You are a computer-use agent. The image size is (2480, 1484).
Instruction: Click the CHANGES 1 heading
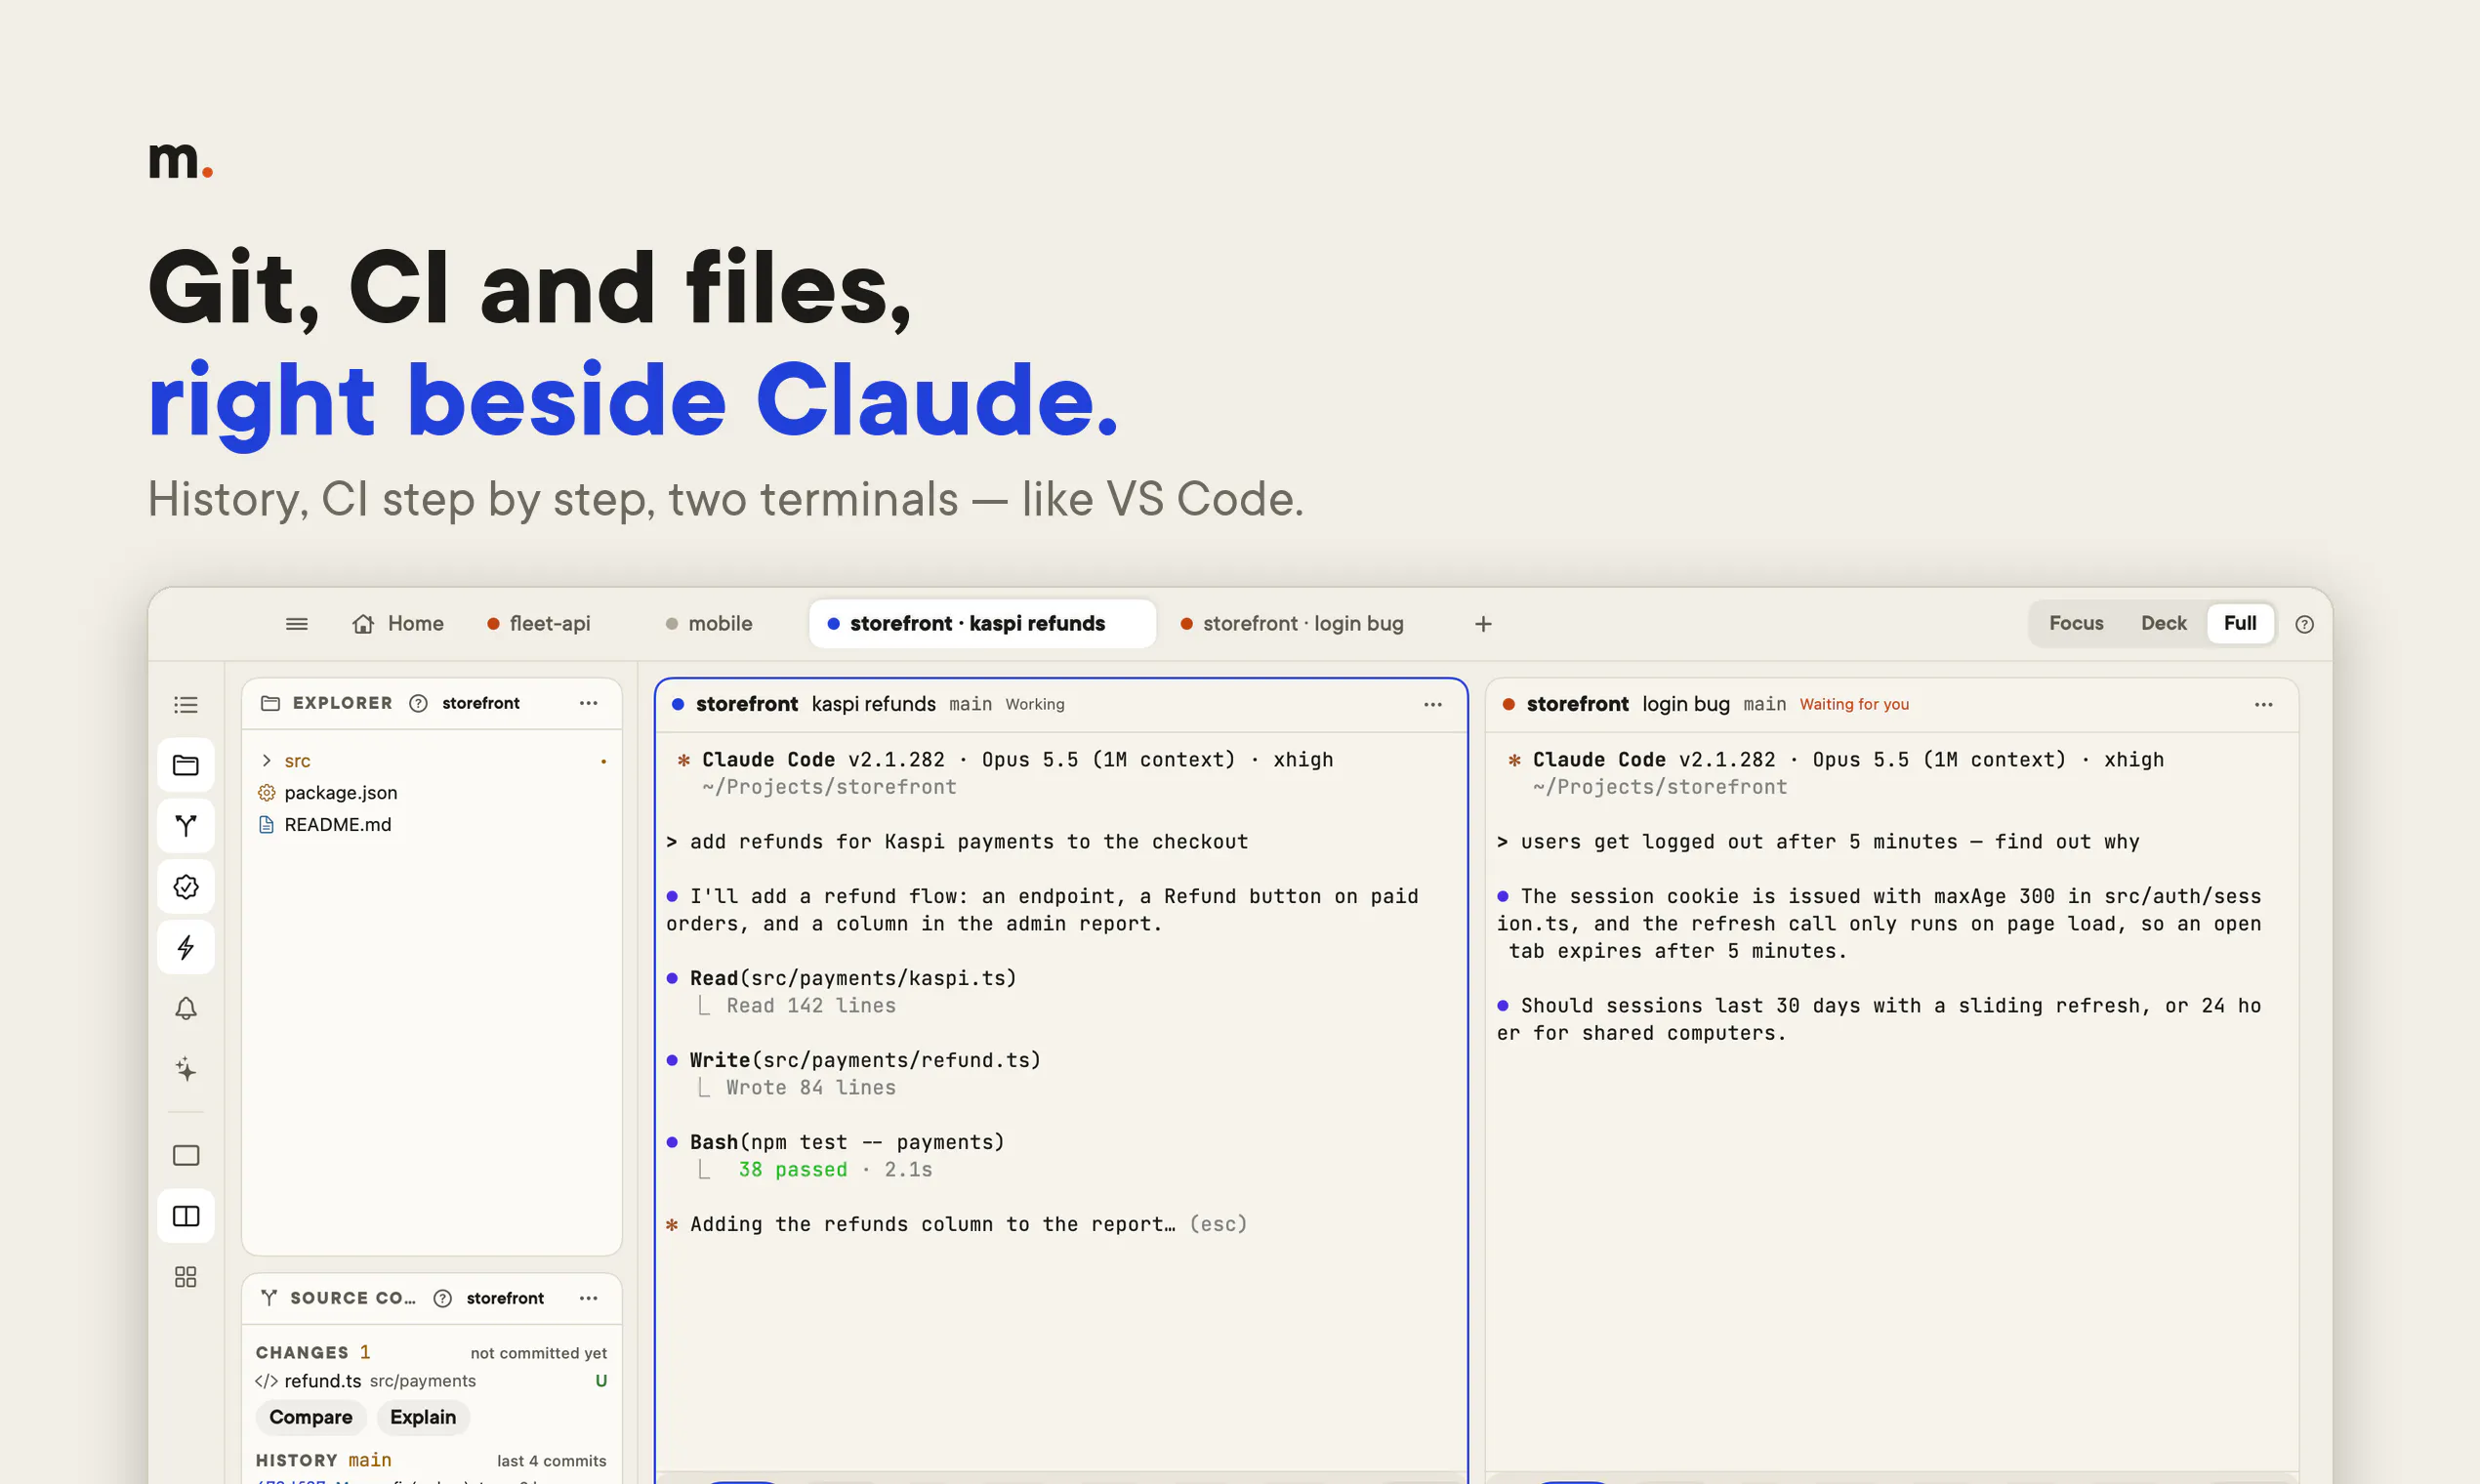pos(313,1353)
